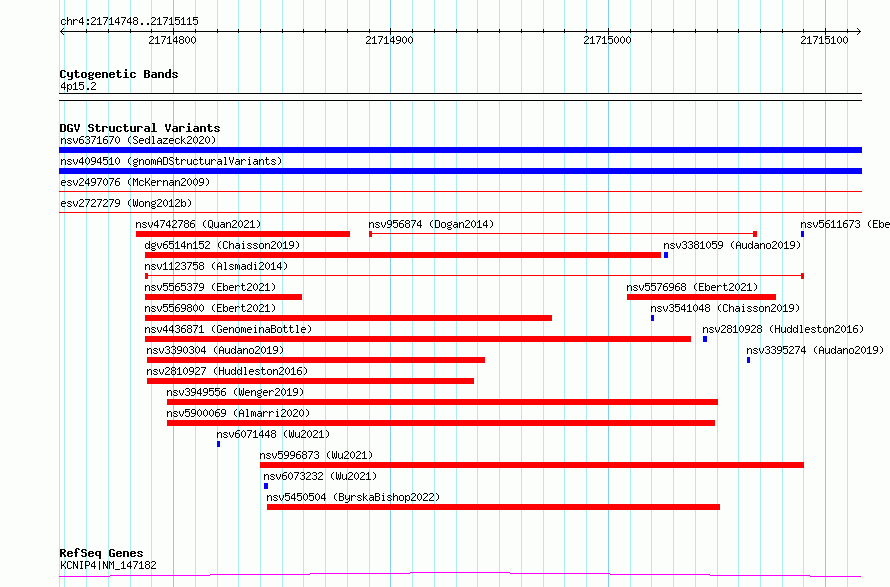Click ruler position 21715100

click(x=824, y=40)
